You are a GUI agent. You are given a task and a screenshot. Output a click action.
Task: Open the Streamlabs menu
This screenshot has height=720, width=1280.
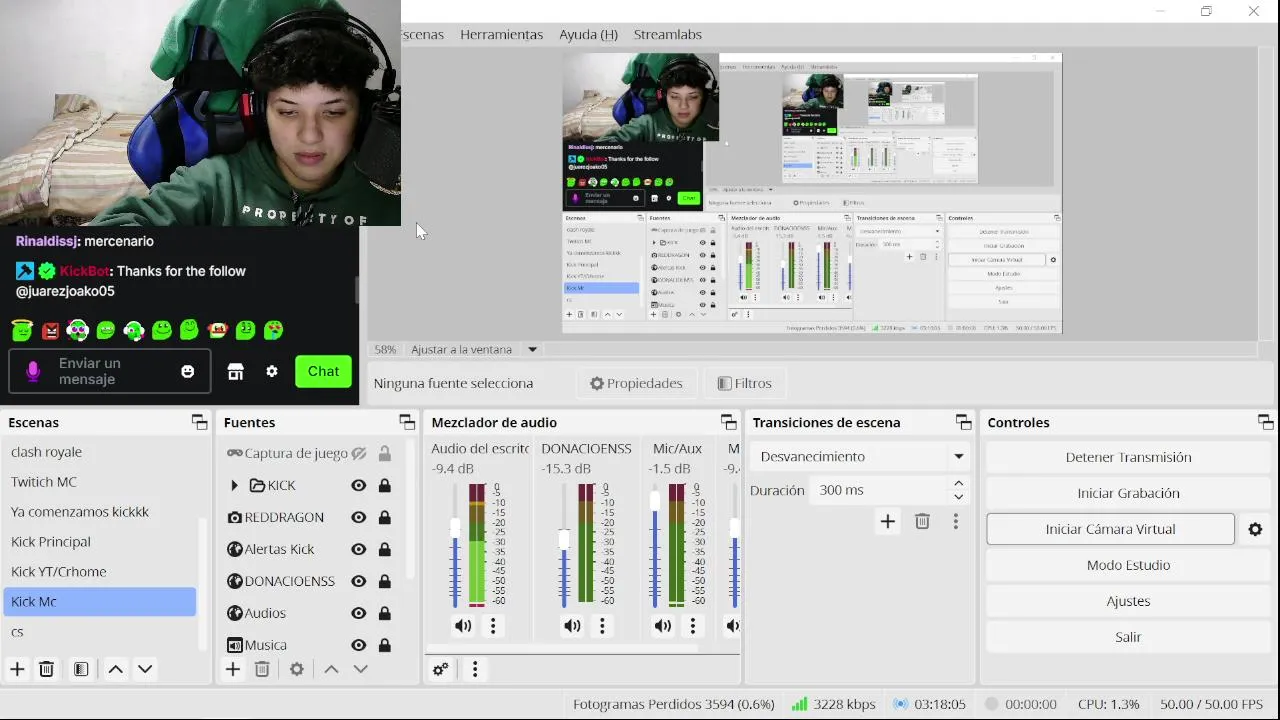(x=667, y=34)
